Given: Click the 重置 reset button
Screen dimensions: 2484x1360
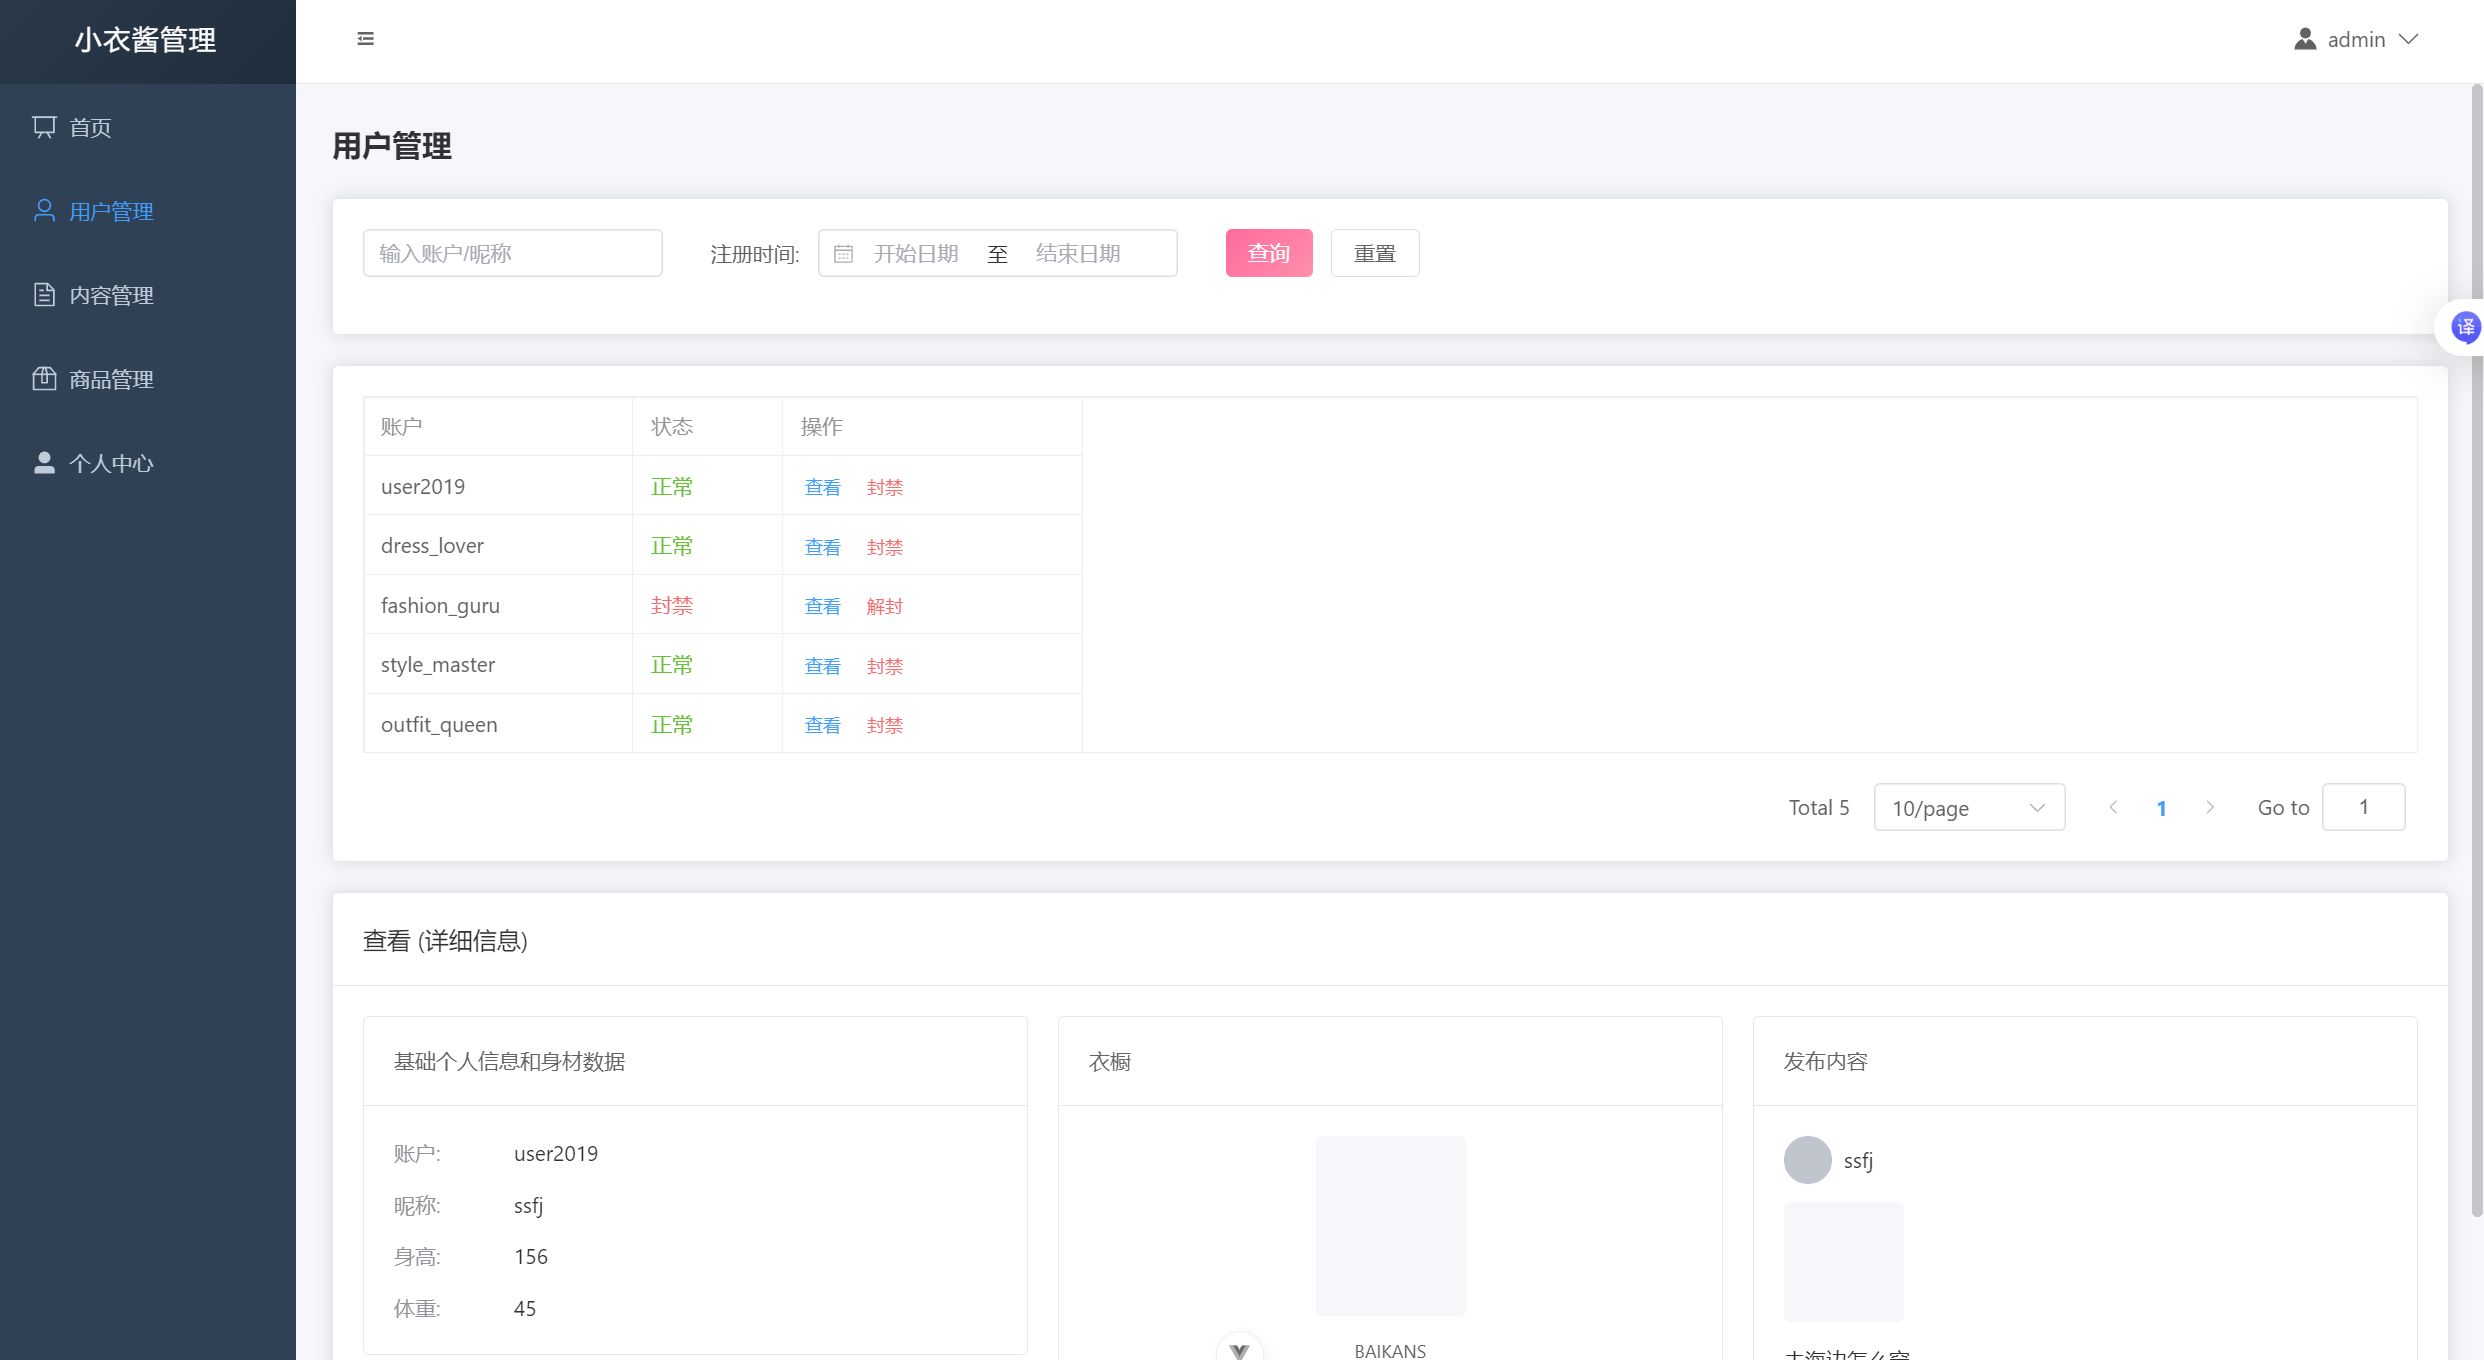Looking at the screenshot, I should click(1375, 253).
